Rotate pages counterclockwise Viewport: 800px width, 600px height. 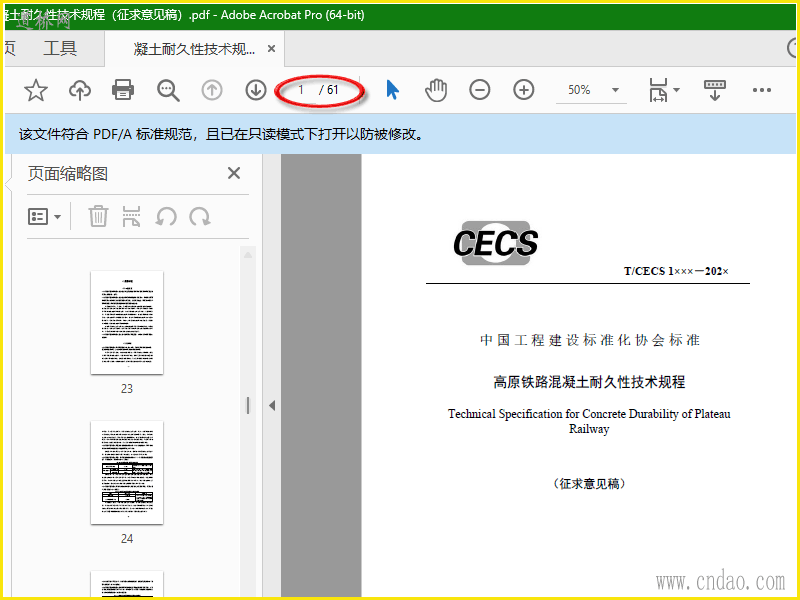point(166,216)
